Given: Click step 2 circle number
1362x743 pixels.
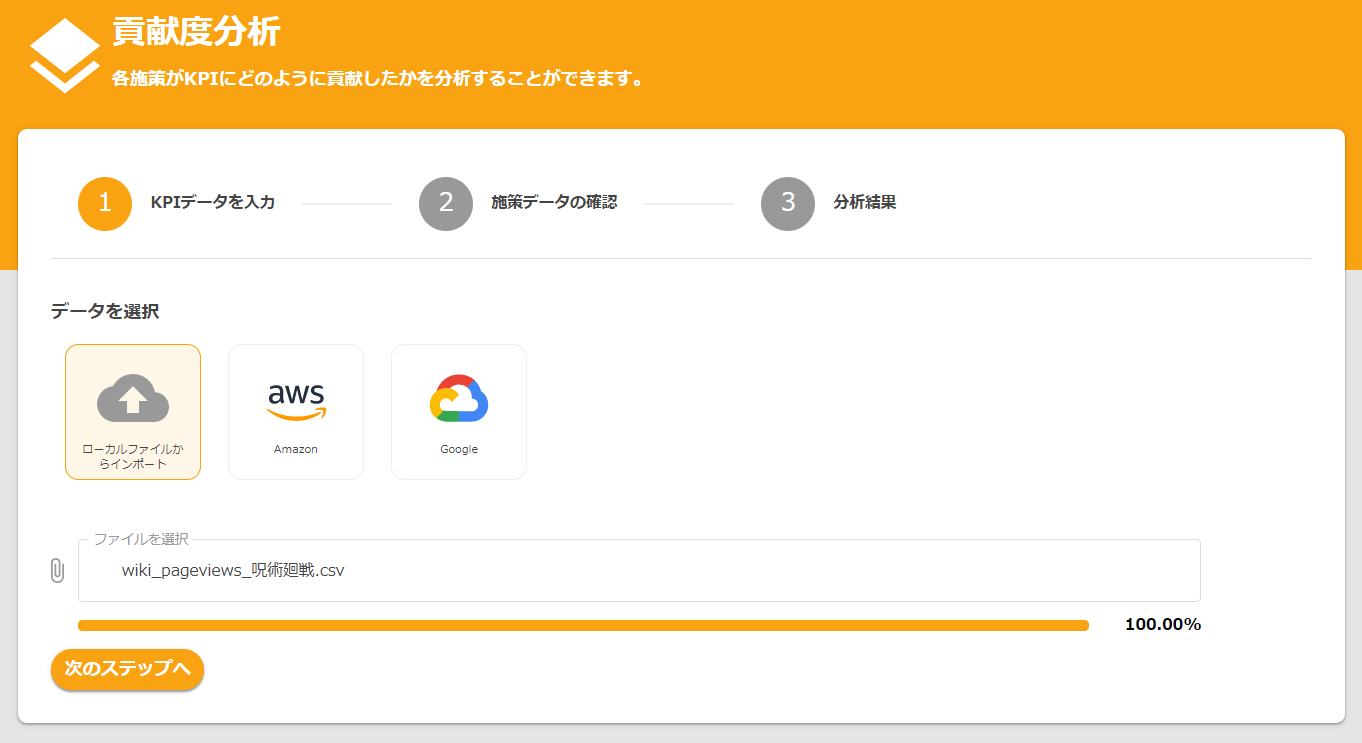Looking at the screenshot, I should click(446, 204).
